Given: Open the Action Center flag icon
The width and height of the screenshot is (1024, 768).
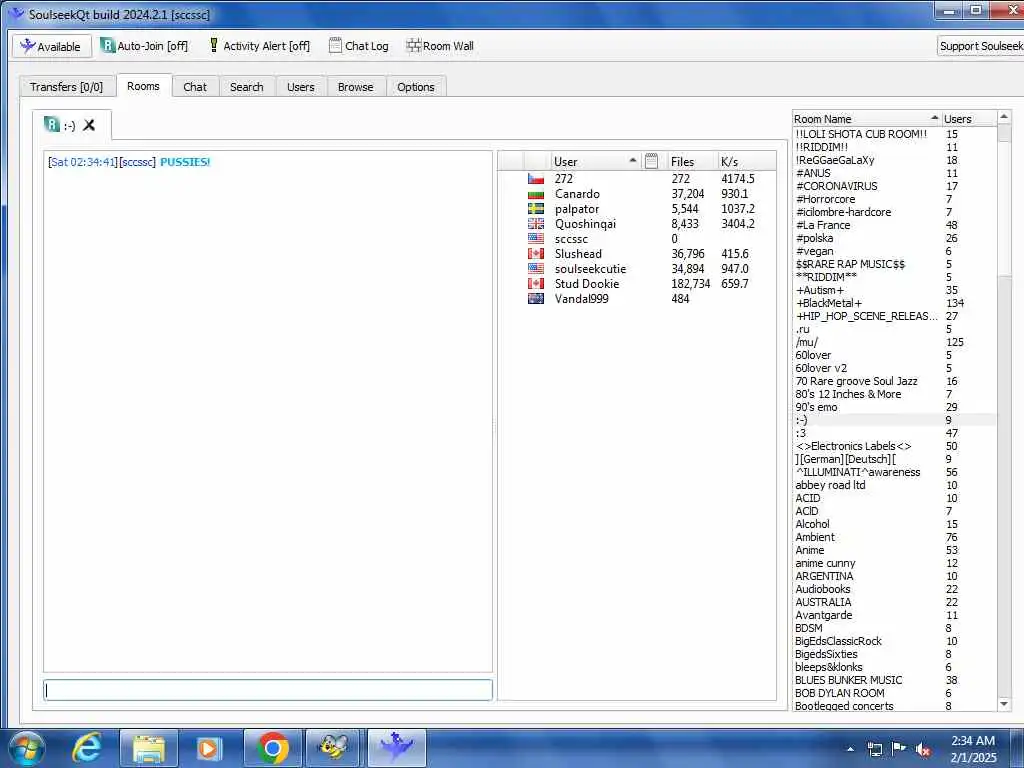Looking at the screenshot, I should (899, 749).
